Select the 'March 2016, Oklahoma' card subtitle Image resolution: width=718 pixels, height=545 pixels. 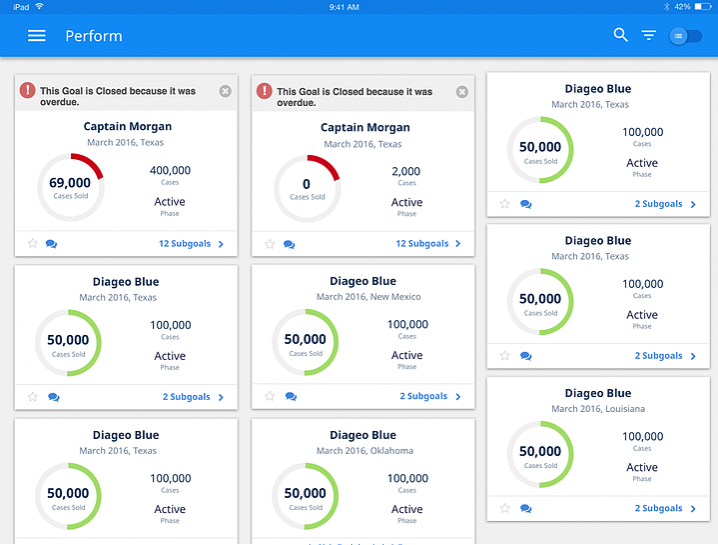[364, 451]
